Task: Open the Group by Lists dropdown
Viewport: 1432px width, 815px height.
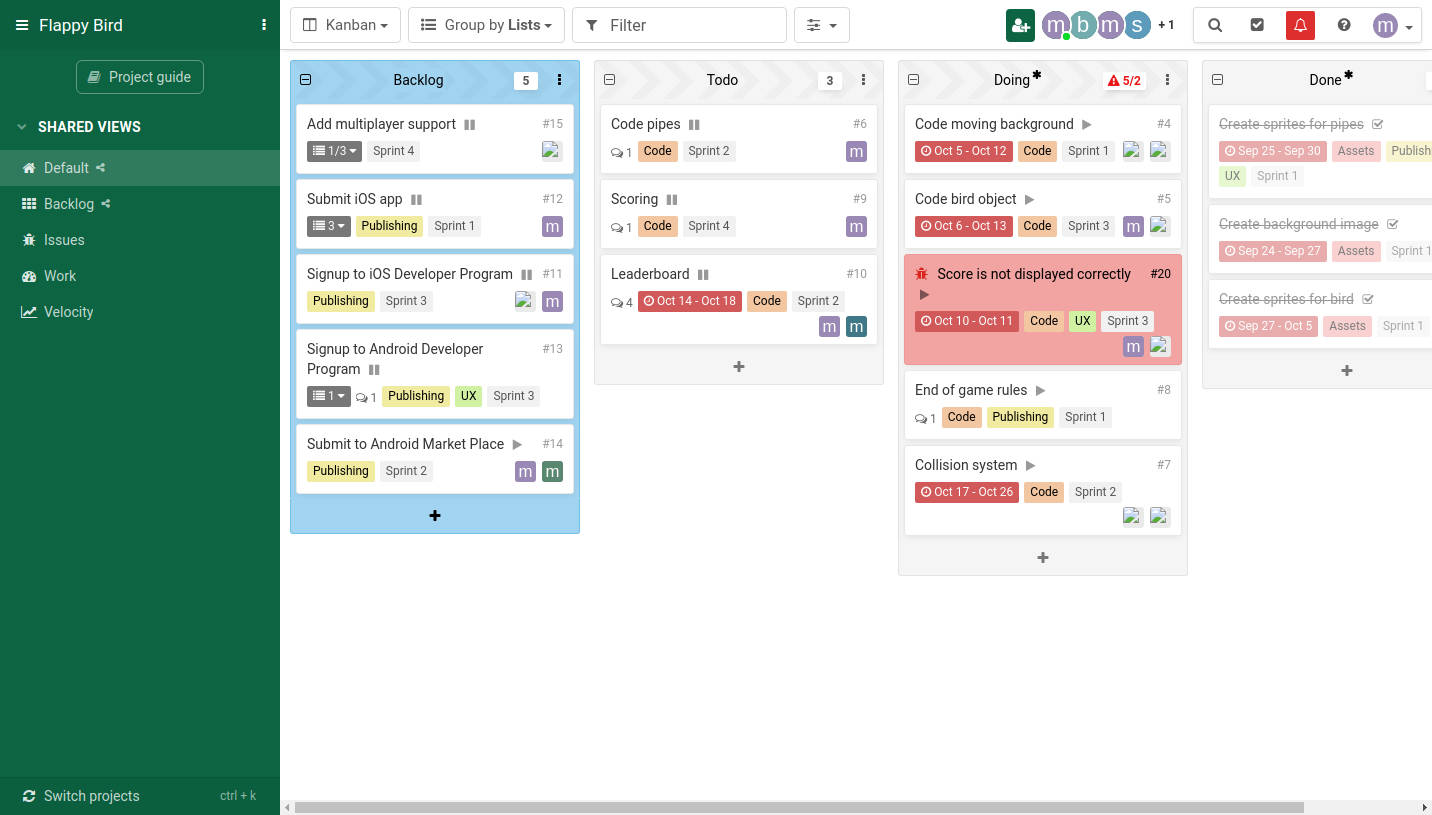Action: (x=486, y=25)
